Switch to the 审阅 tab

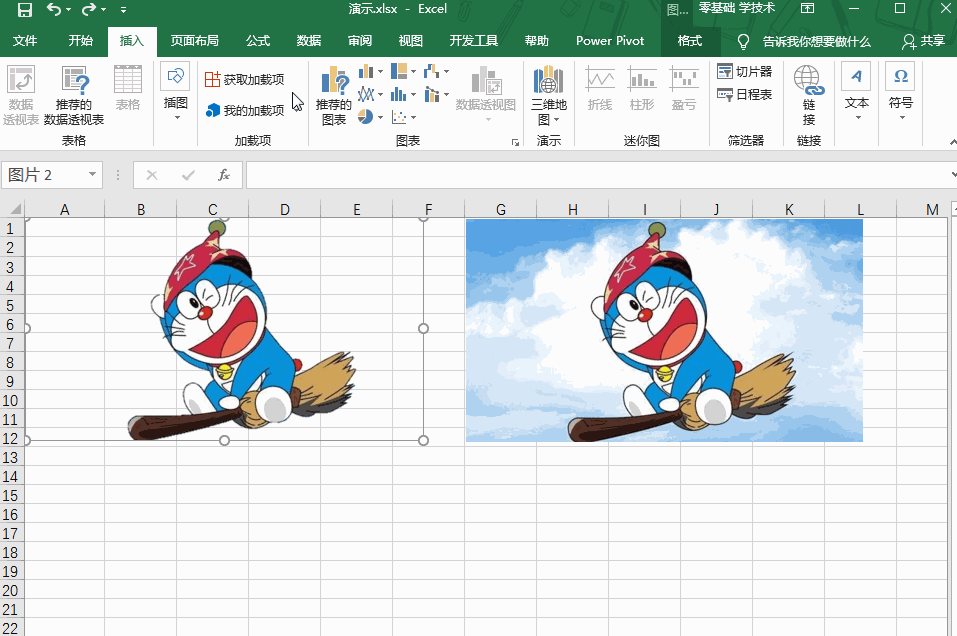pyautogui.click(x=360, y=41)
